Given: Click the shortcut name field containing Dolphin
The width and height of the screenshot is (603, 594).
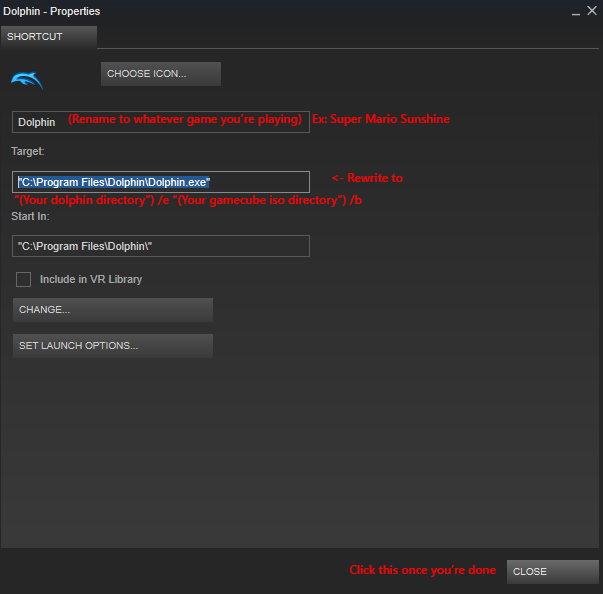Looking at the screenshot, I should 161,122.
